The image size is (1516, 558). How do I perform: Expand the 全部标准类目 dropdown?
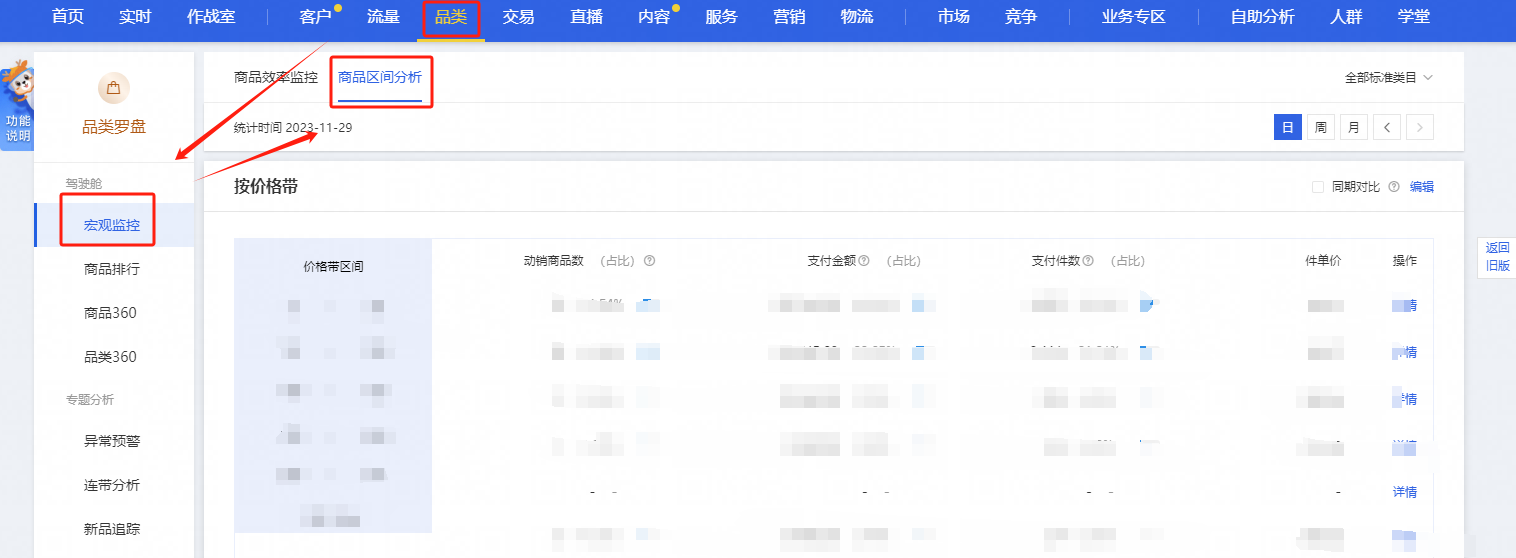click(x=1388, y=77)
